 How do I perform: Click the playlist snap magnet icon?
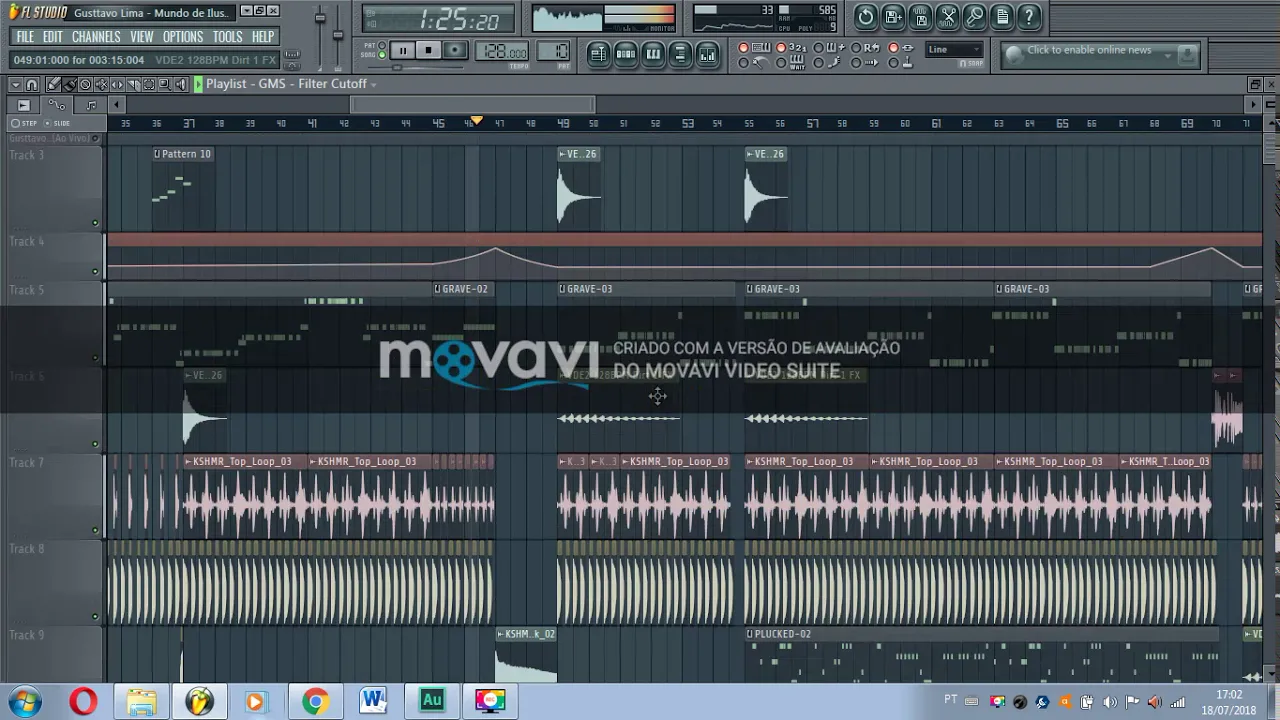click(32, 84)
